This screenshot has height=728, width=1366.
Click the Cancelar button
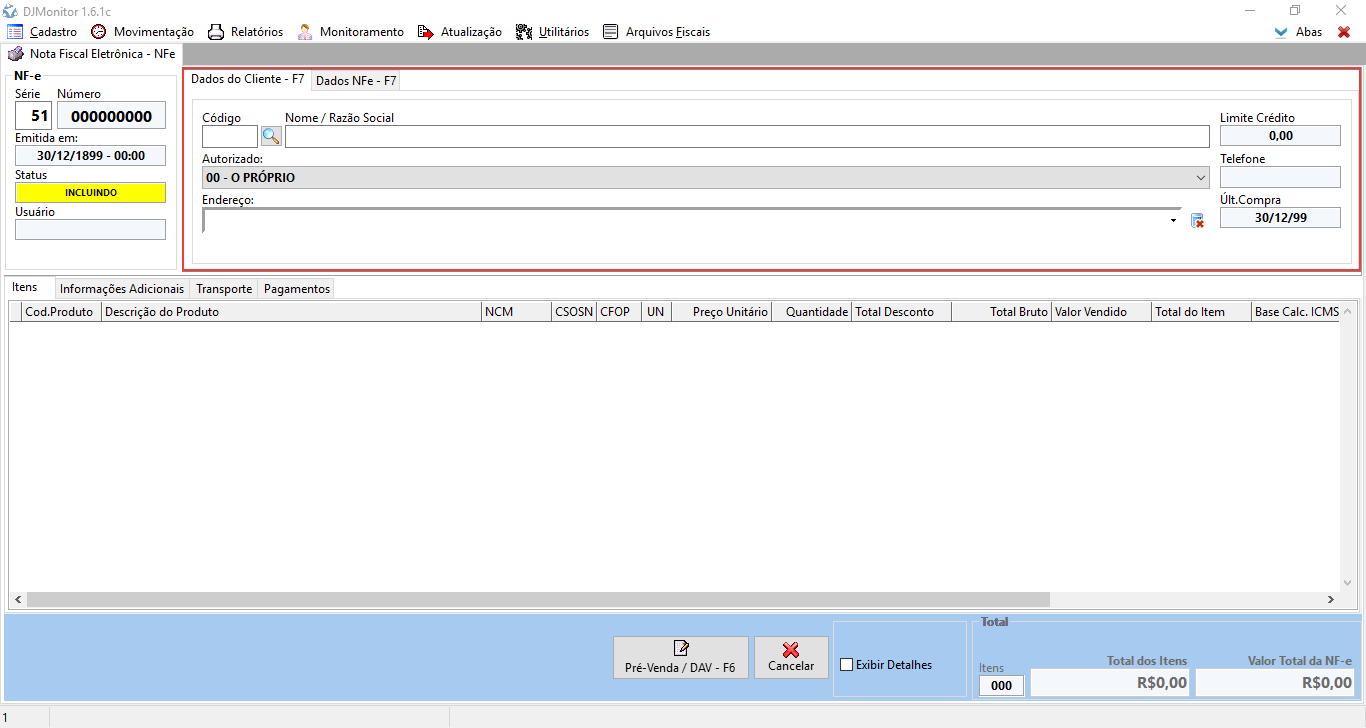tap(791, 657)
